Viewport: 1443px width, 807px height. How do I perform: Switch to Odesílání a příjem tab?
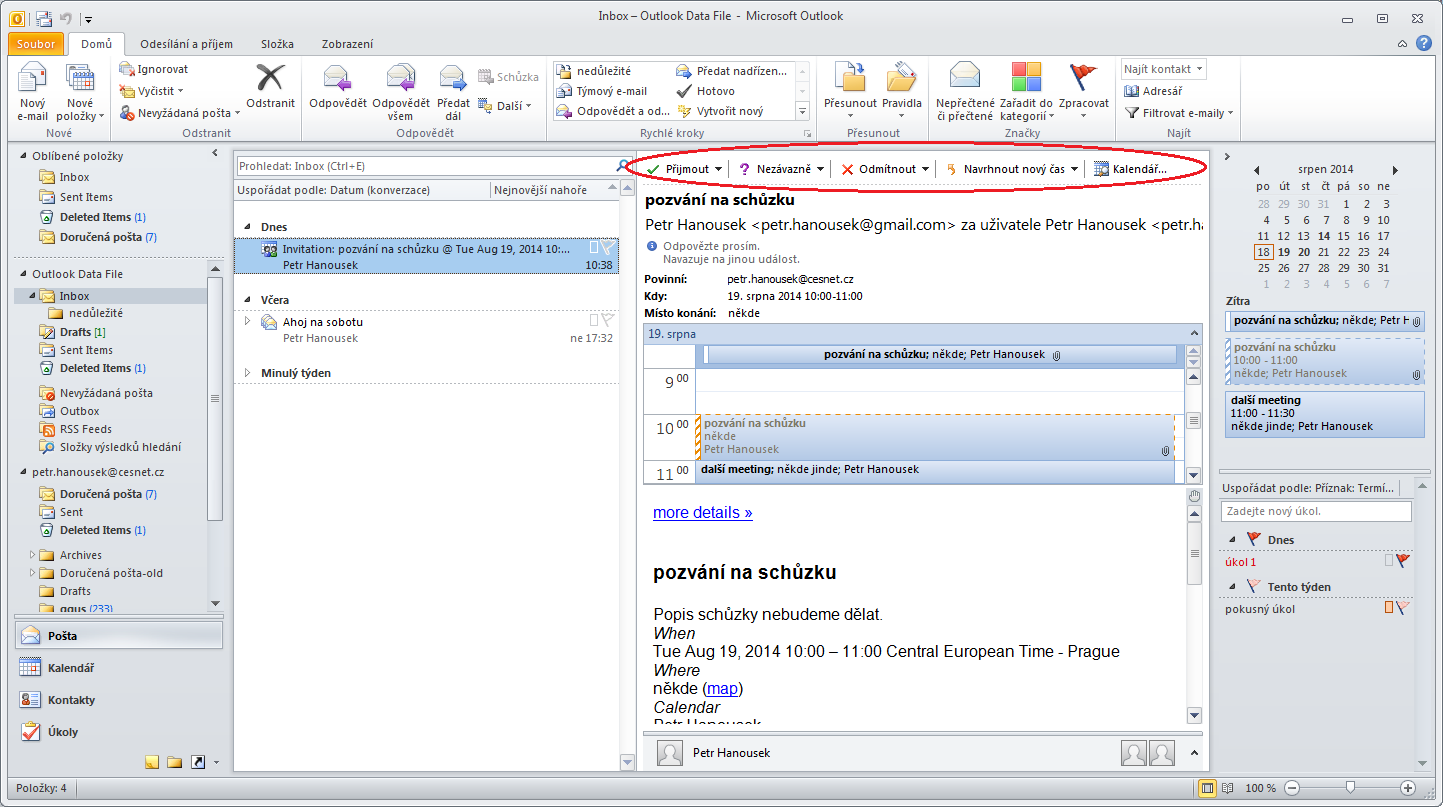pos(187,44)
